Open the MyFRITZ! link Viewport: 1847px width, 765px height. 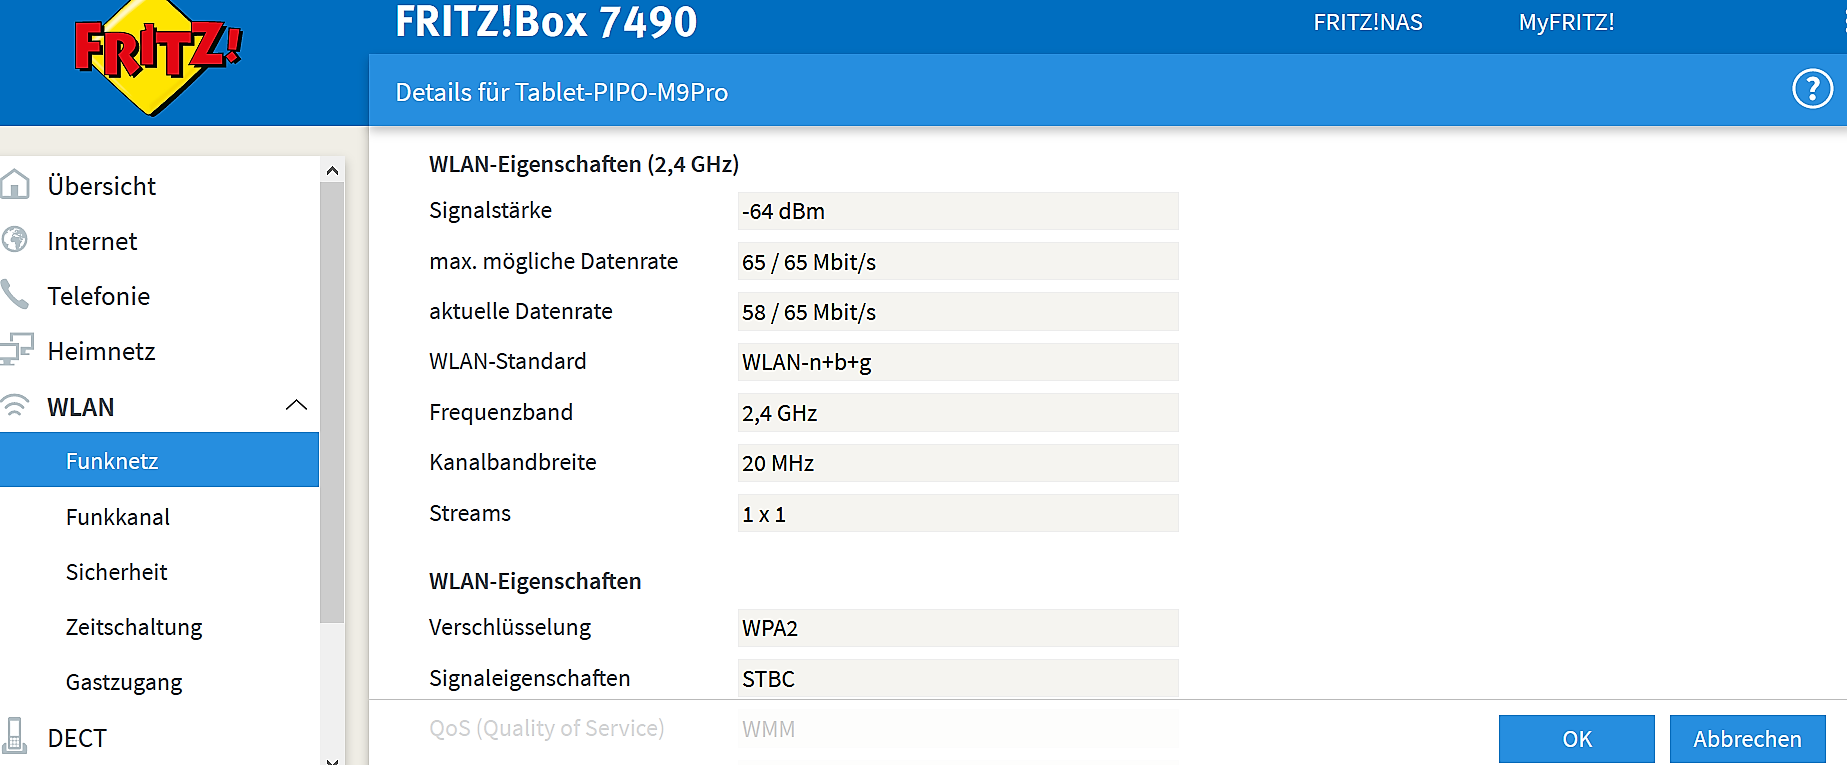click(1566, 22)
